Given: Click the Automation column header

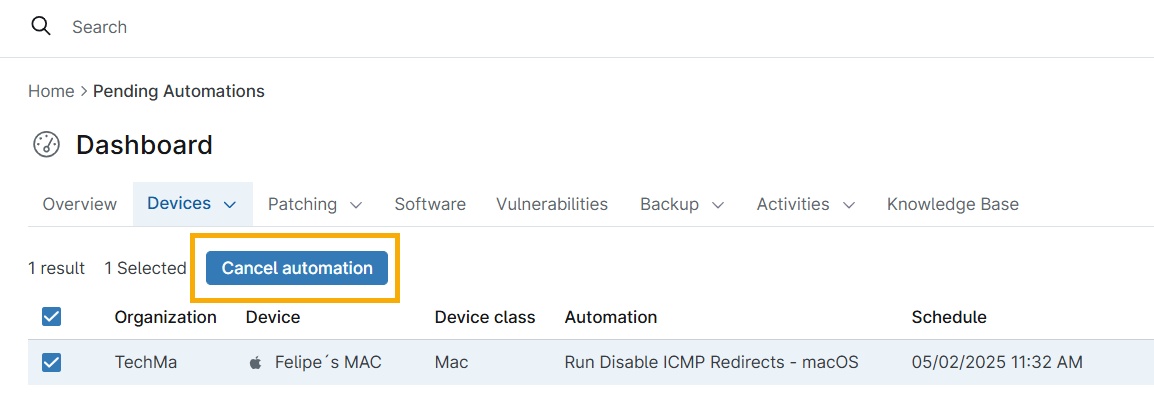Looking at the screenshot, I should [x=611, y=317].
